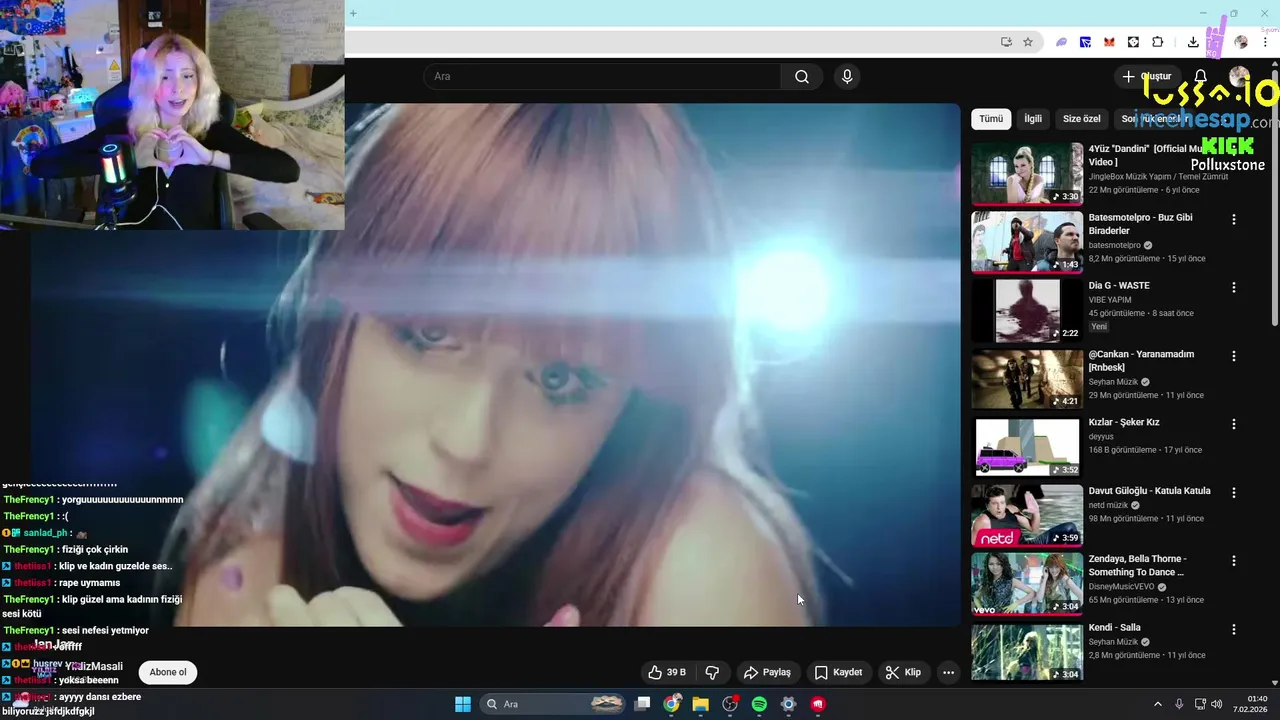
Task: Open Chrome three-dot menu
Action: [x=1265, y=42]
